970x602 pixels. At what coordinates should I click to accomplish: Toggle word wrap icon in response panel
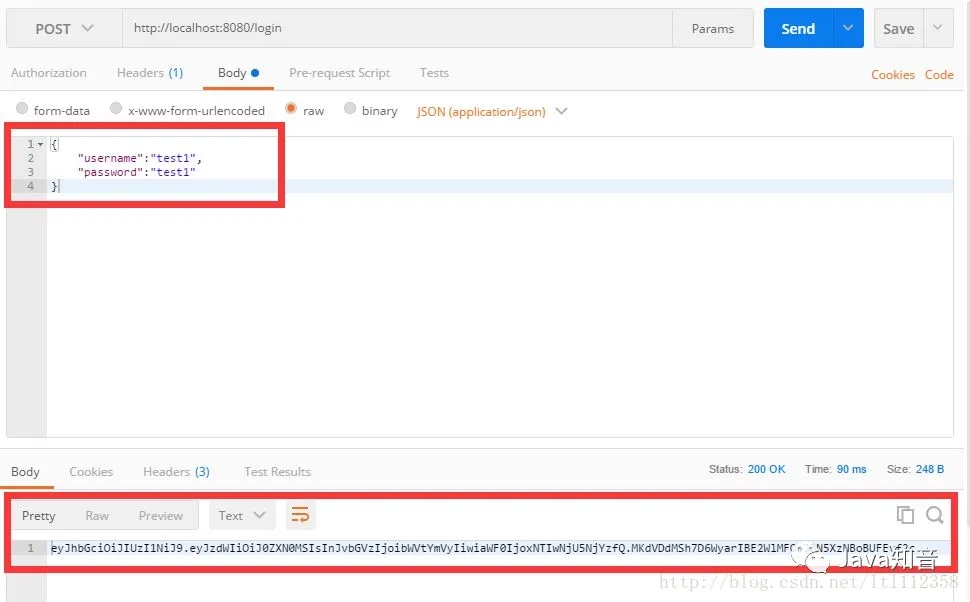pos(300,514)
